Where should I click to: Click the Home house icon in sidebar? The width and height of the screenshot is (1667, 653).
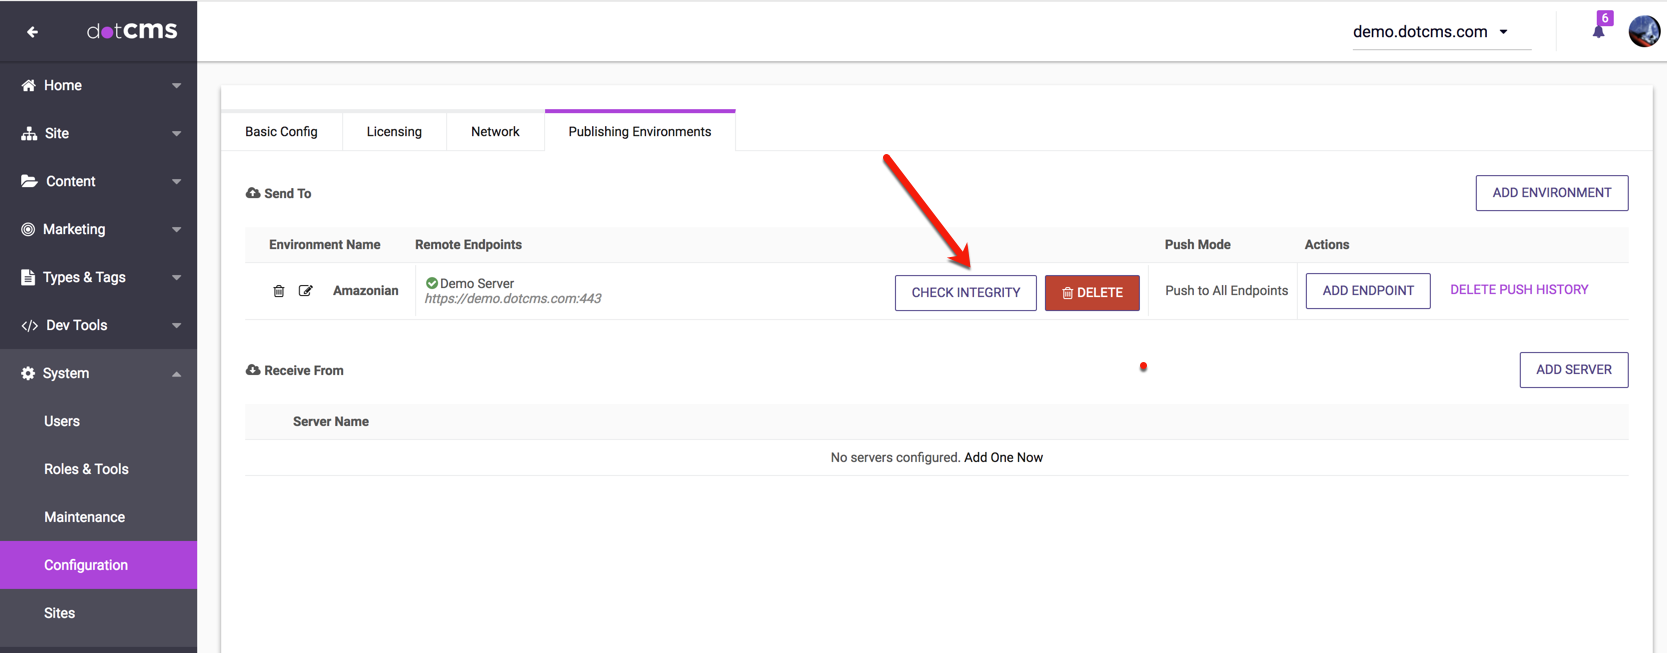[28, 85]
